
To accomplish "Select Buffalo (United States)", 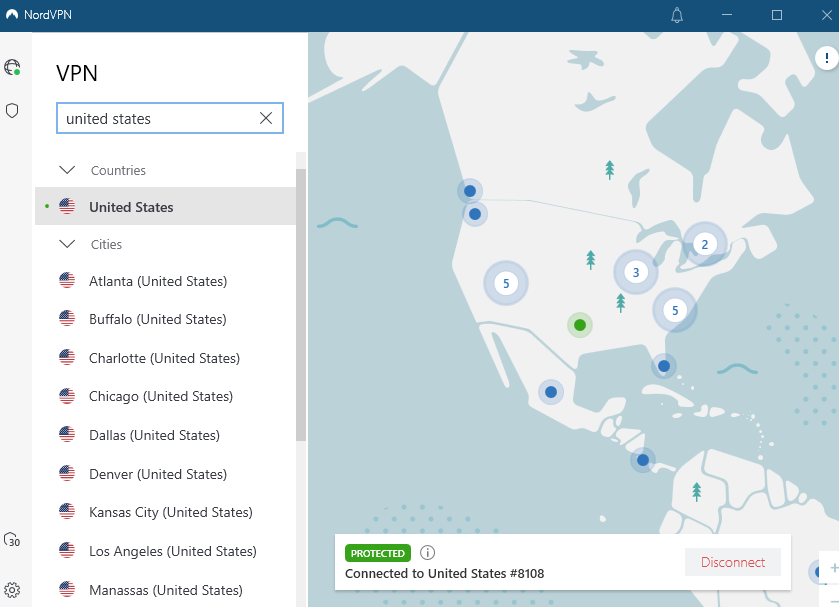I will (165, 319).
